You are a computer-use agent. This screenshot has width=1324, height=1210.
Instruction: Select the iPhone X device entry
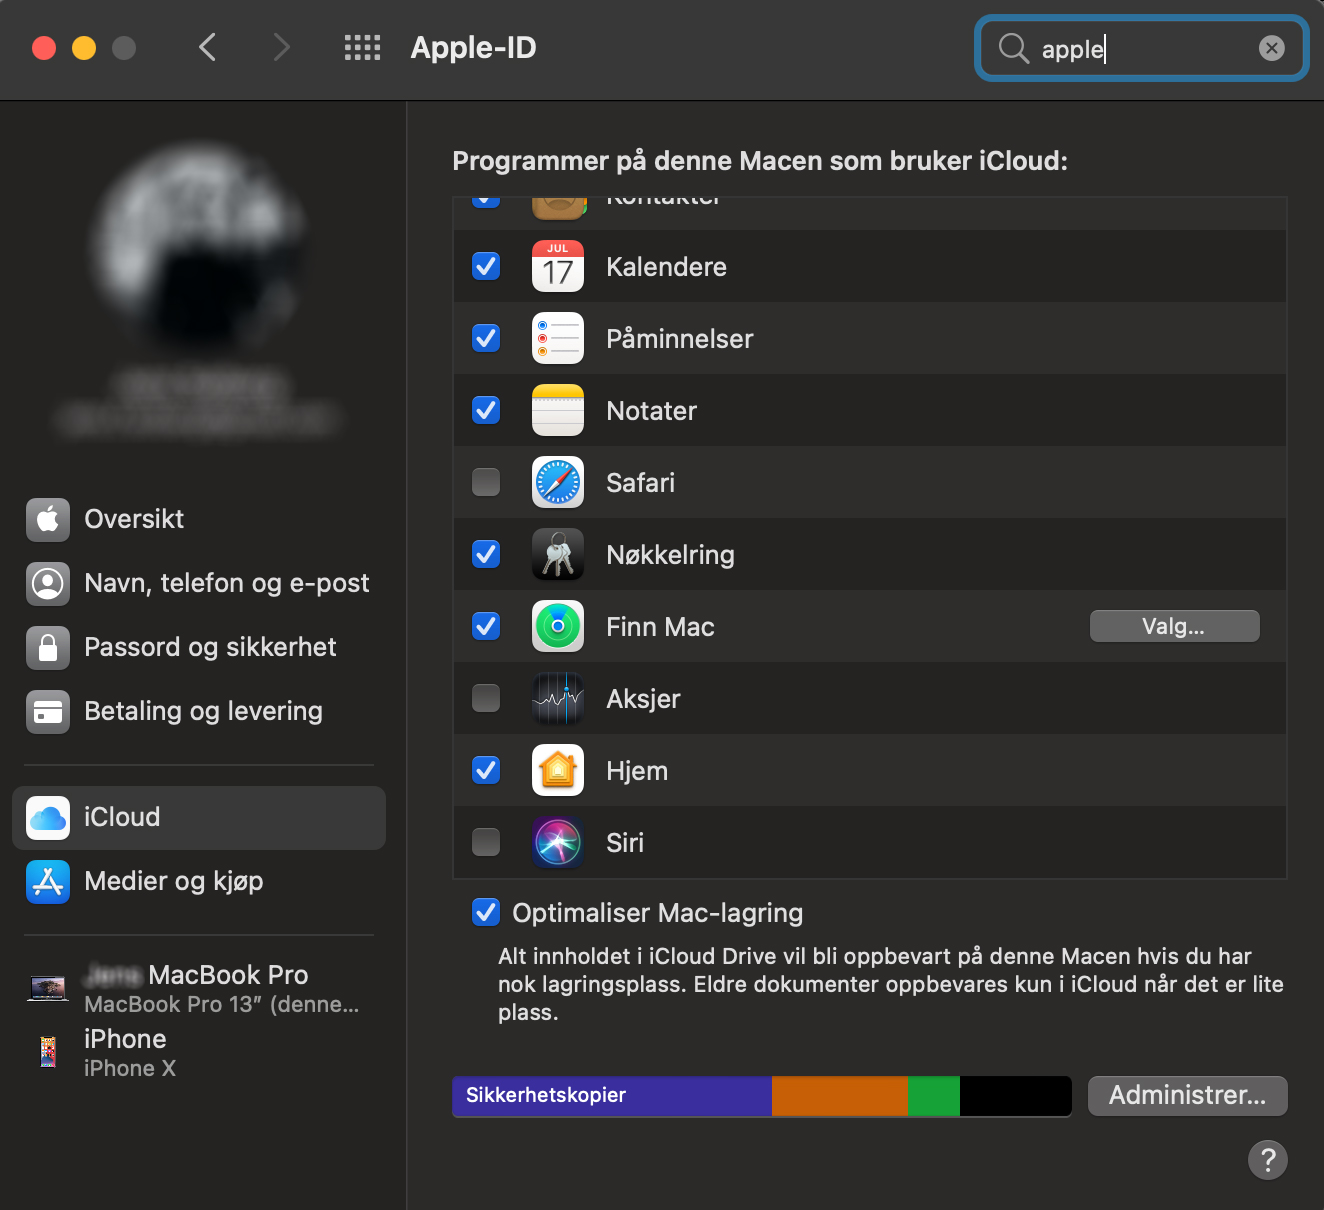199,1053
